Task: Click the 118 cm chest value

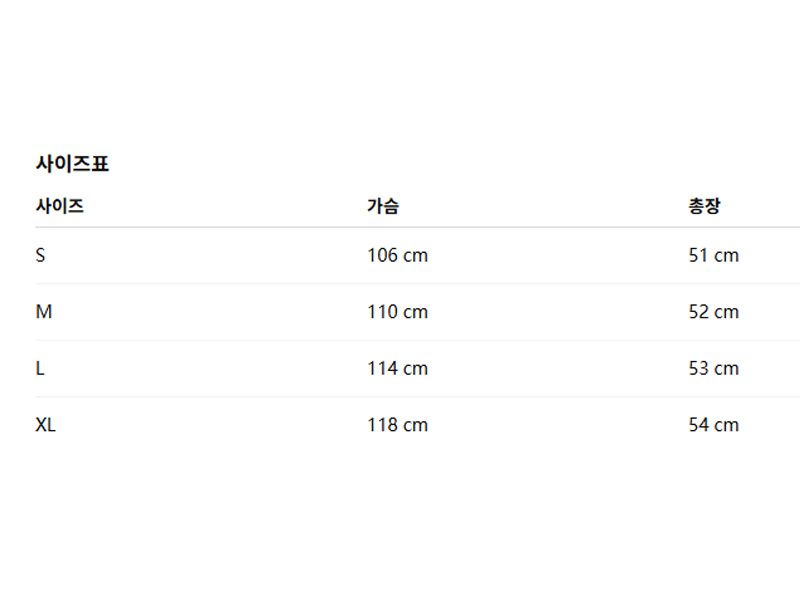Action: pos(397,425)
